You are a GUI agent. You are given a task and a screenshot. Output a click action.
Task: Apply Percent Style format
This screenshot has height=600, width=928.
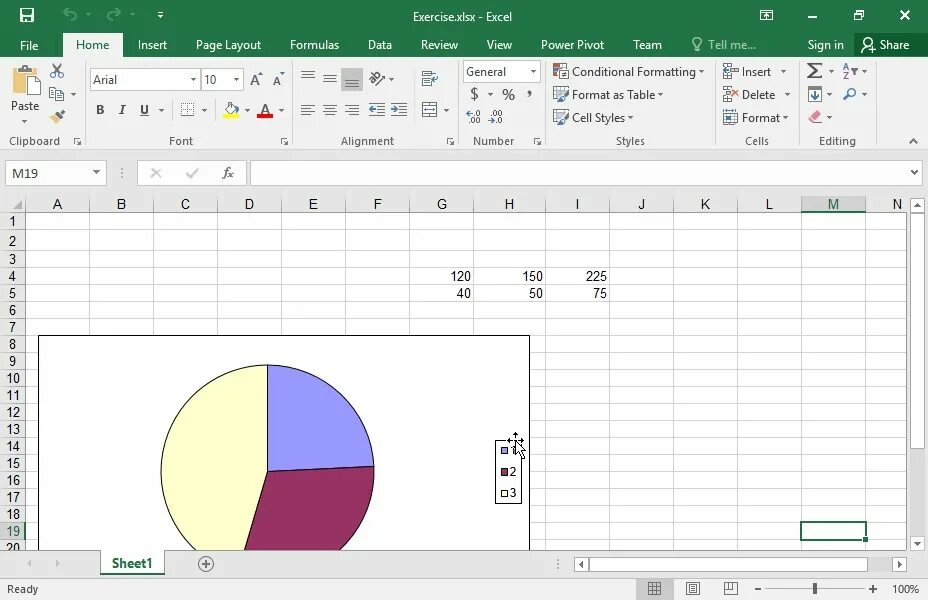tap(508, 94)
